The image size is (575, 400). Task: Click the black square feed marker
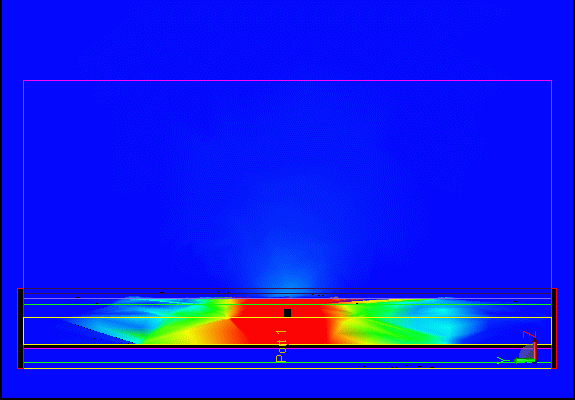pyautogui.click(x=288, y=313)
